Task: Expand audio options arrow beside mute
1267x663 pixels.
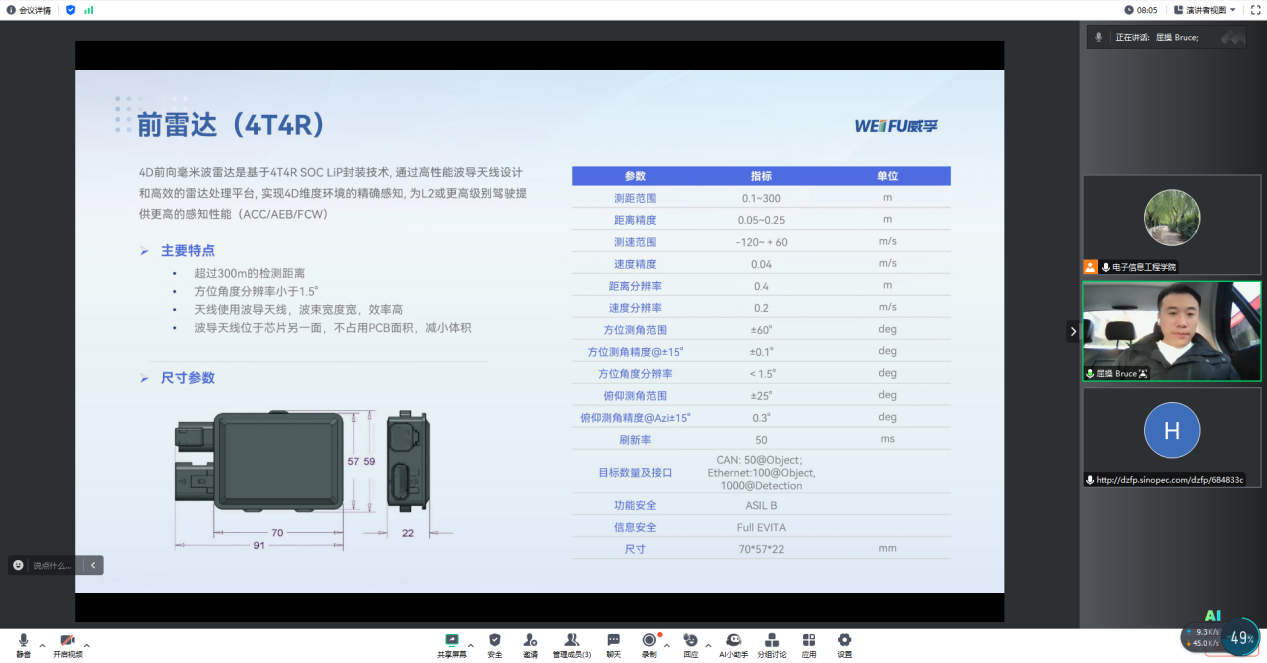Action: click(41, 645)
